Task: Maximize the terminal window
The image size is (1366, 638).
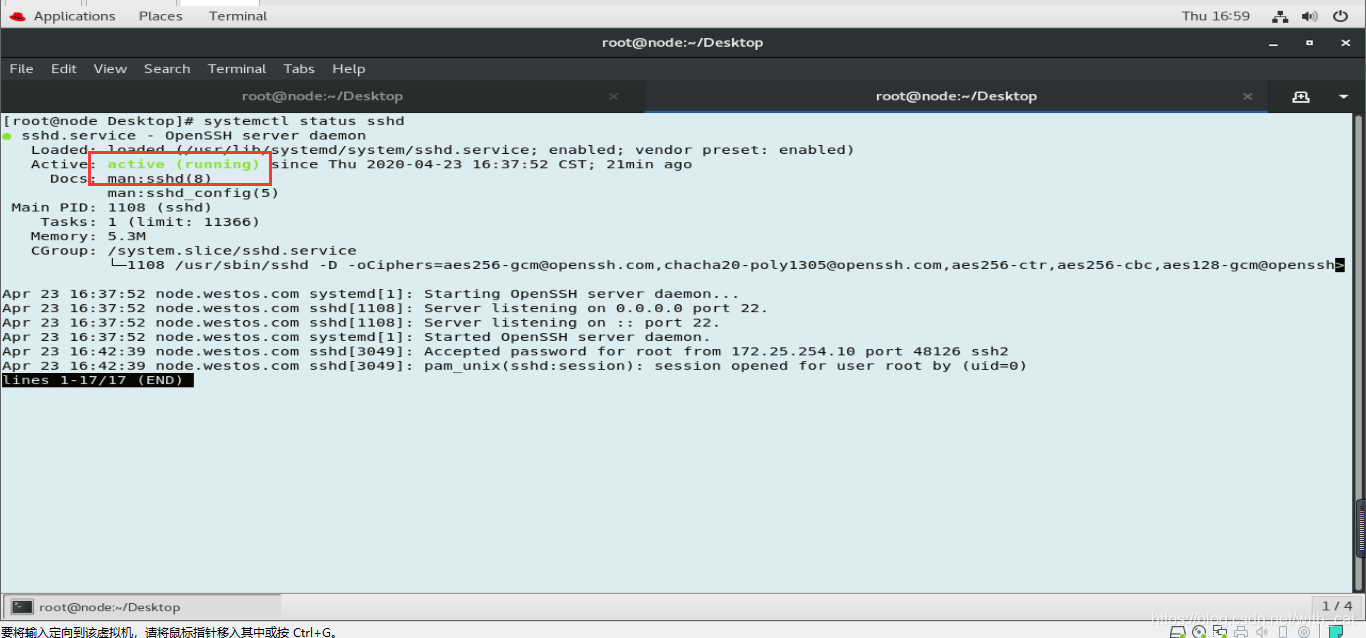Action: point(1310,43)
